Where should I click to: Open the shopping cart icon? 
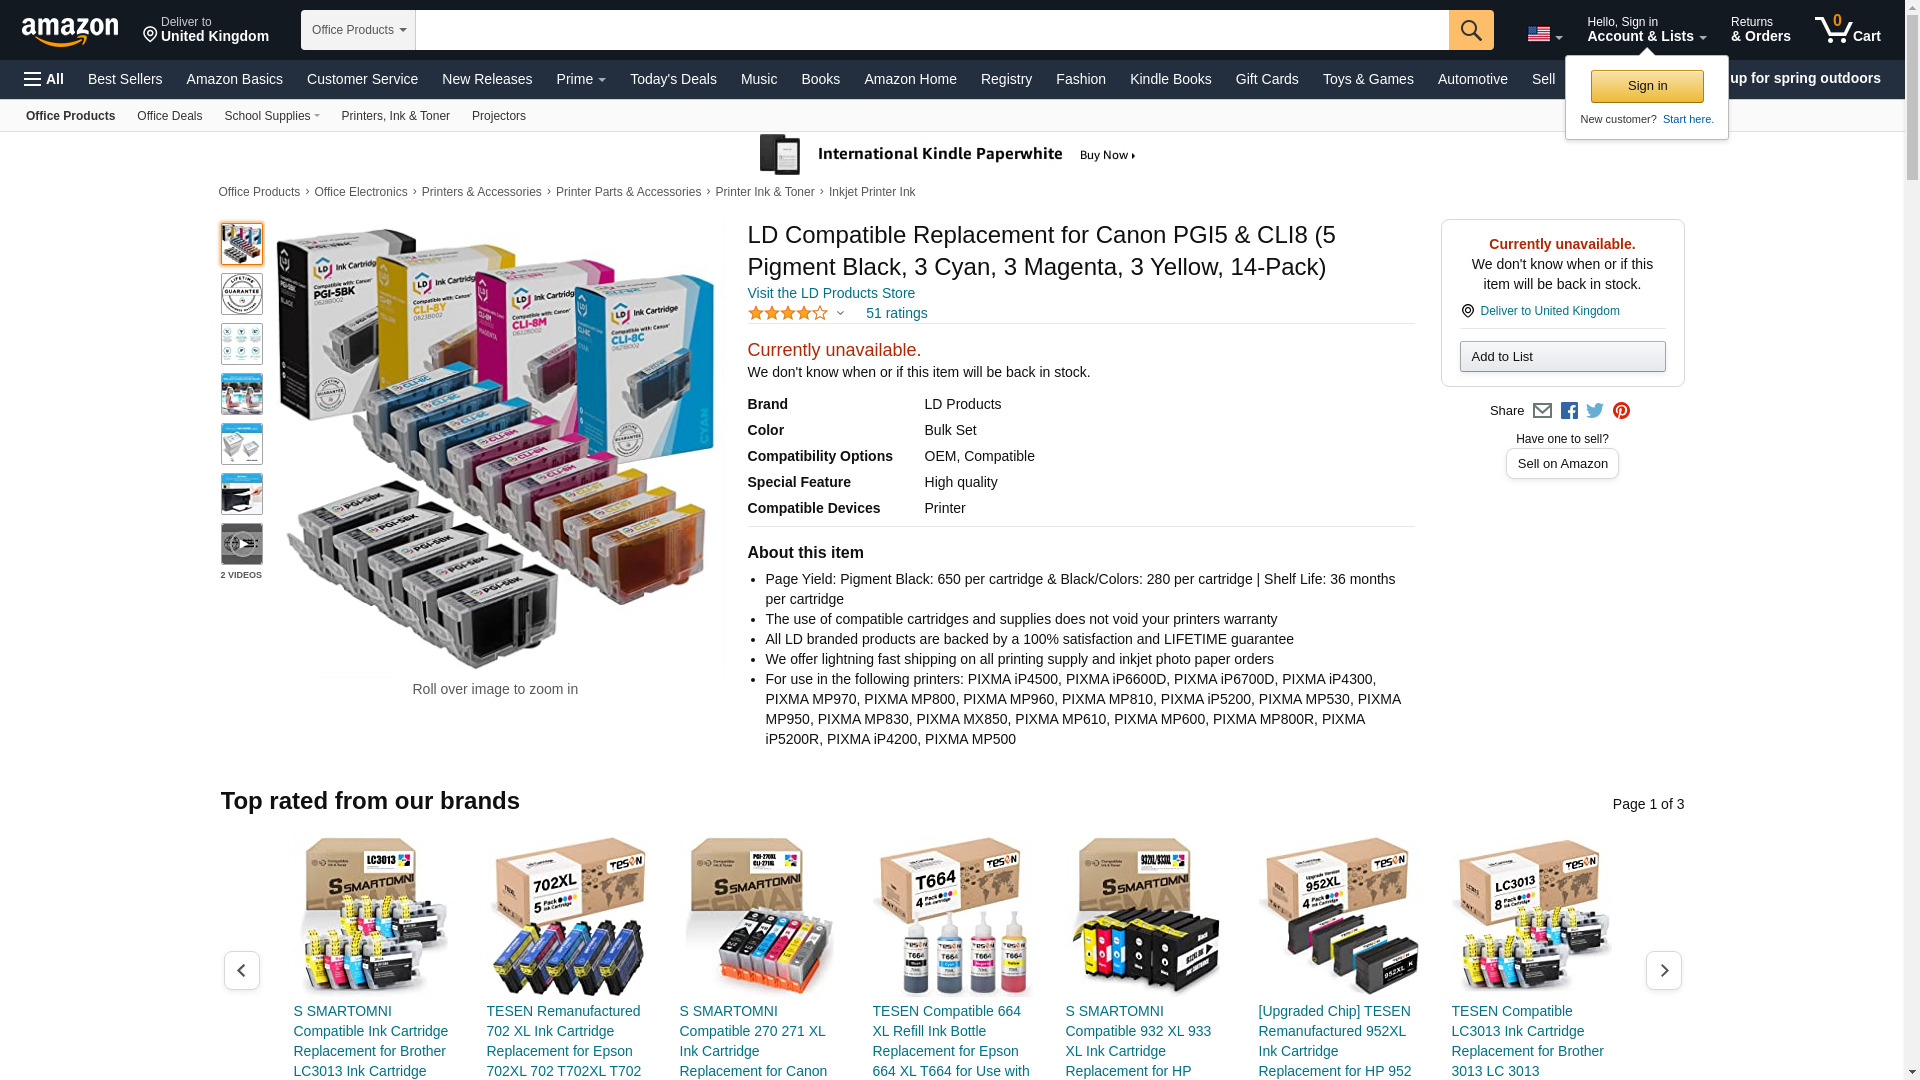1847,30
